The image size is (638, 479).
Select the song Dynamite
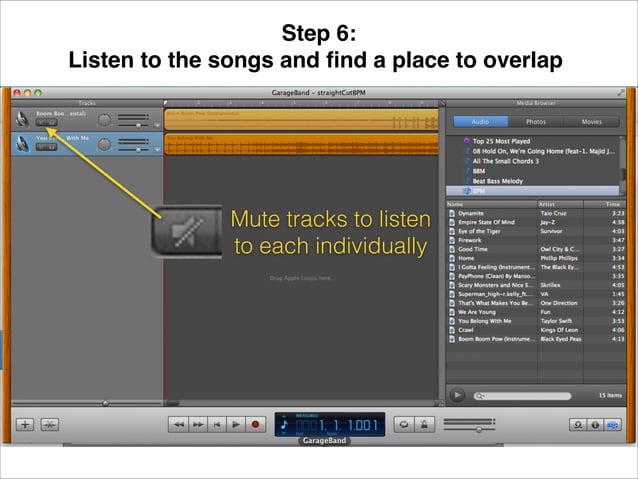[x=535, y=213]
